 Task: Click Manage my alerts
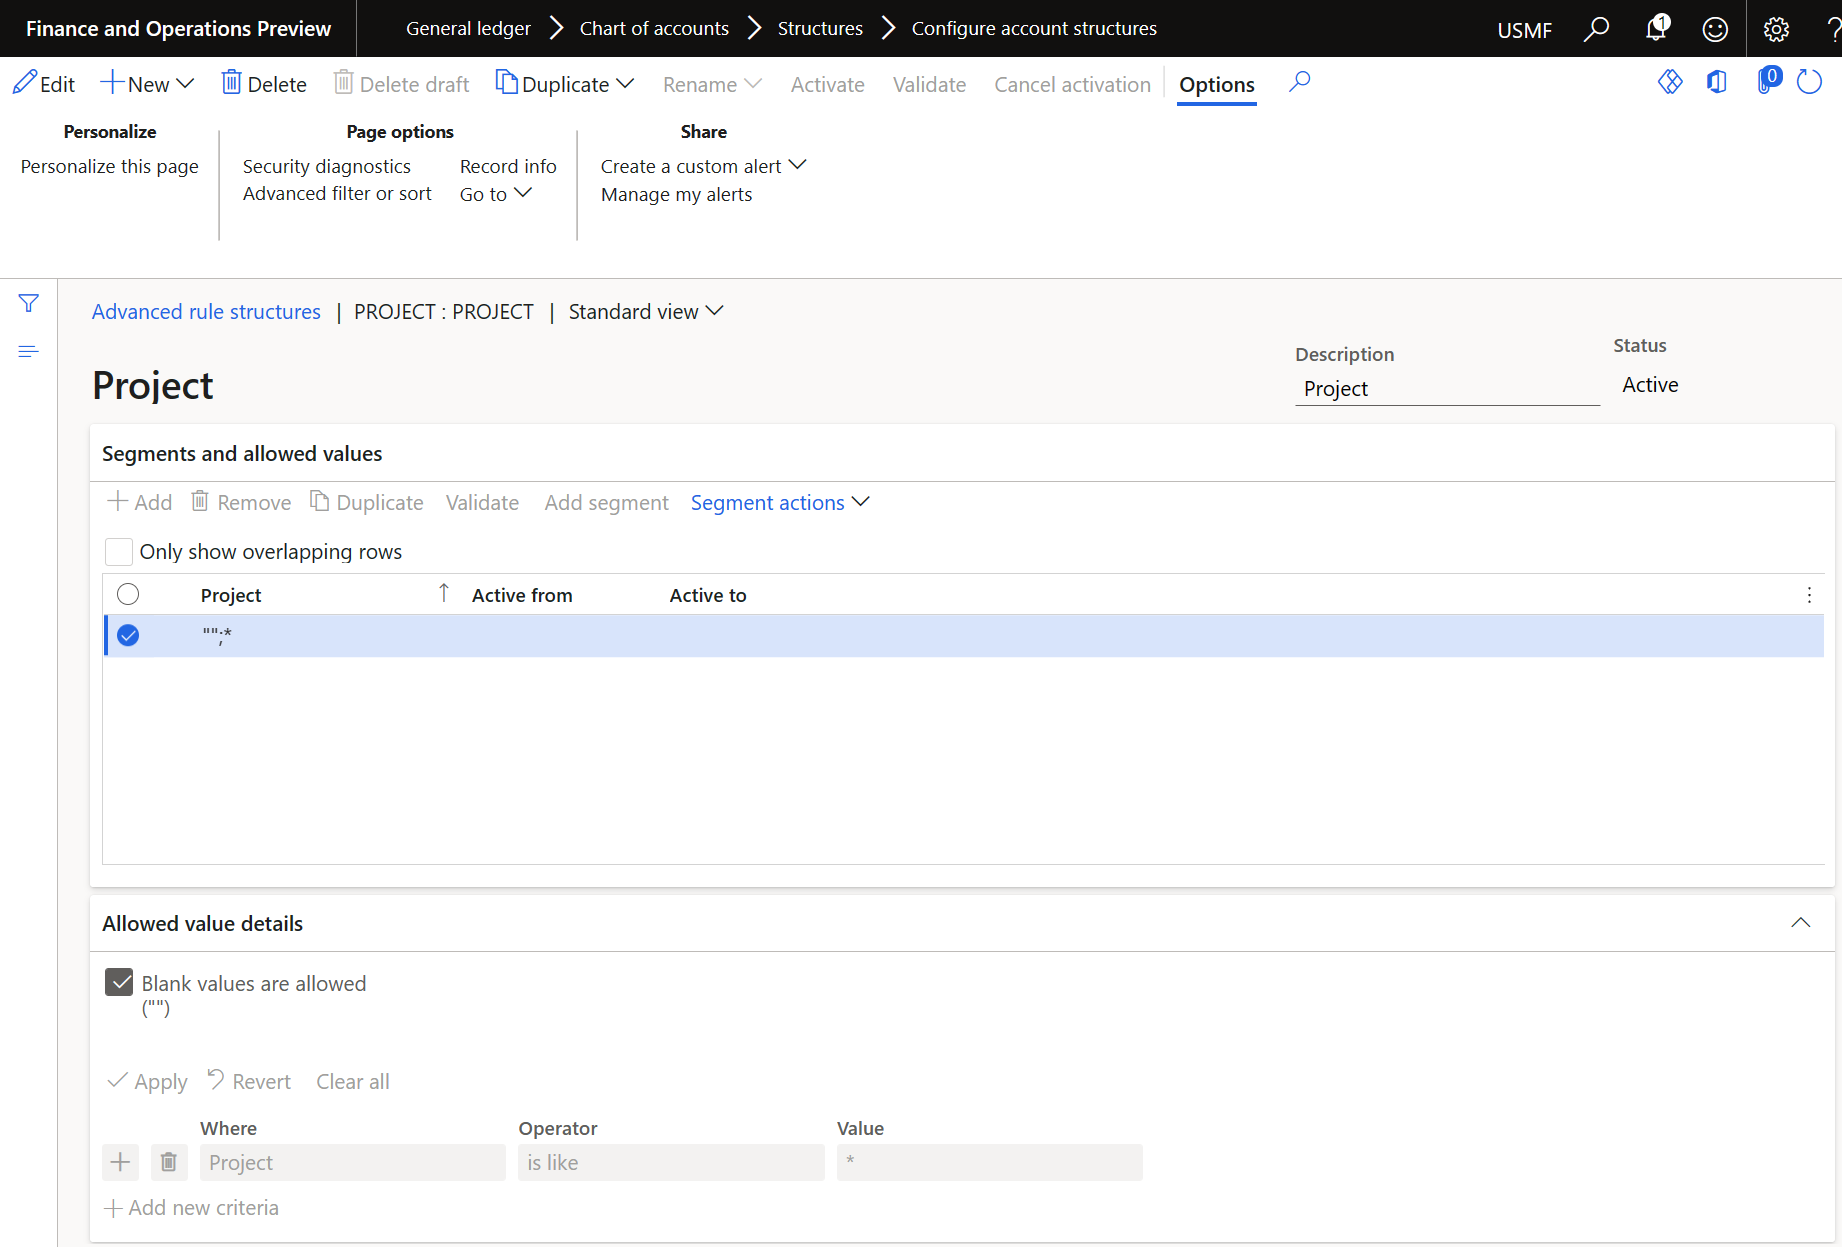tap(677, 194)
